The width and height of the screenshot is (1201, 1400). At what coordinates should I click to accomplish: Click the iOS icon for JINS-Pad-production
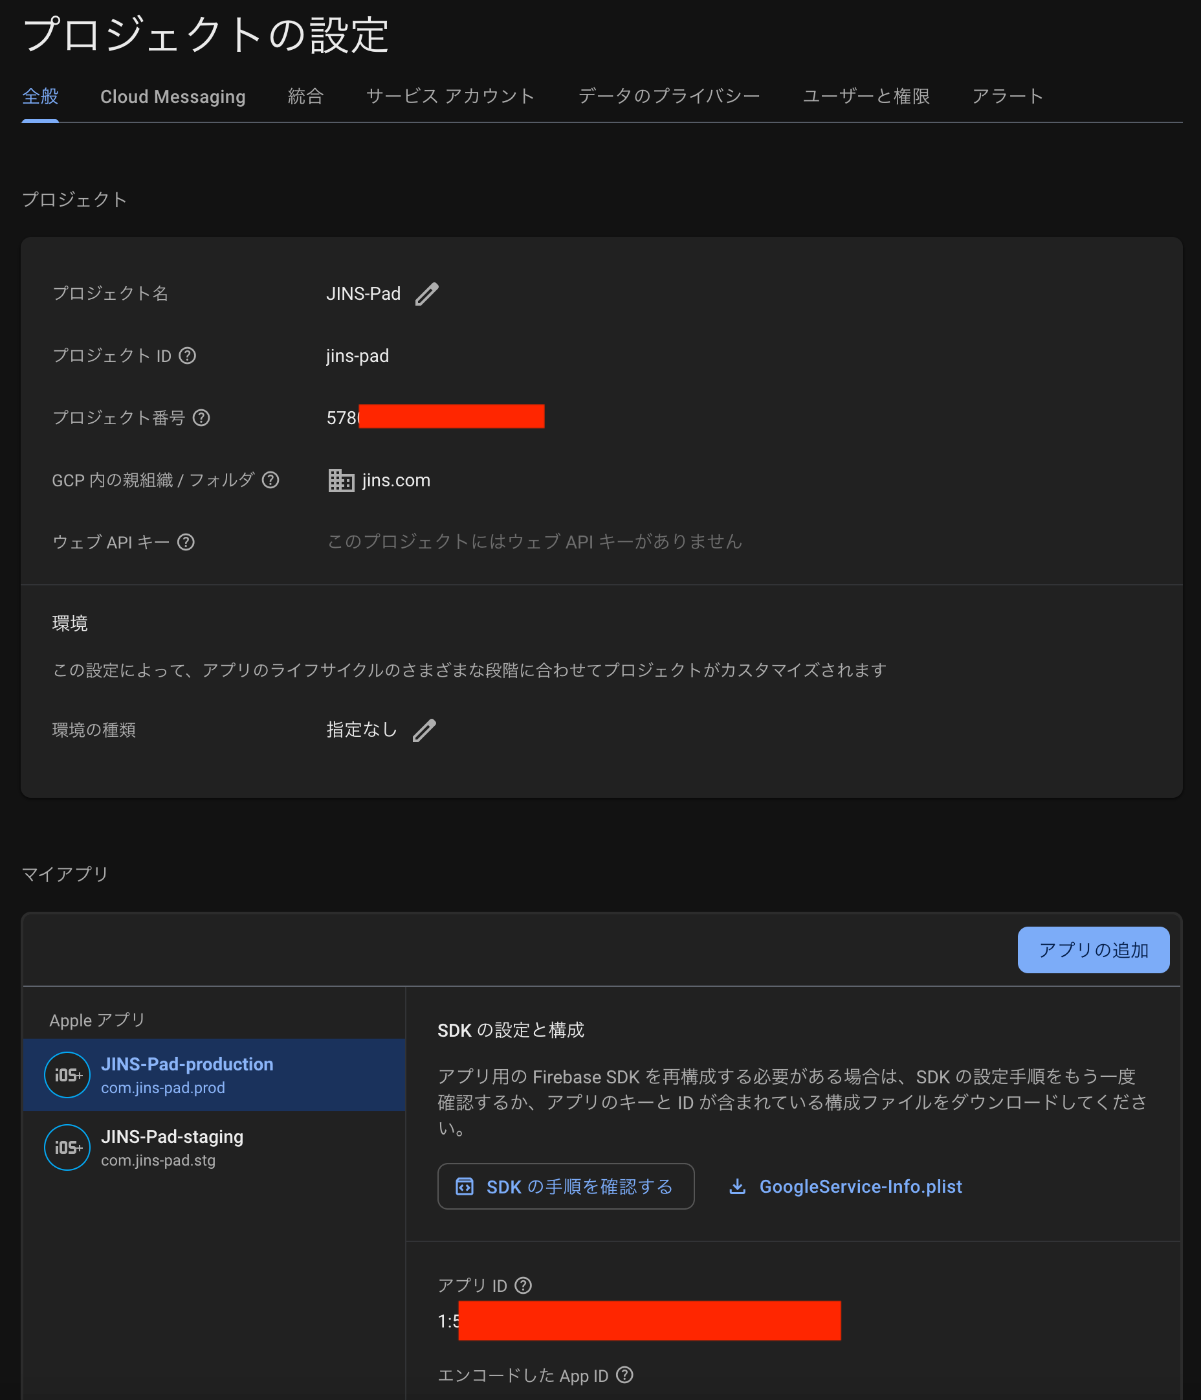(67, 1075)
